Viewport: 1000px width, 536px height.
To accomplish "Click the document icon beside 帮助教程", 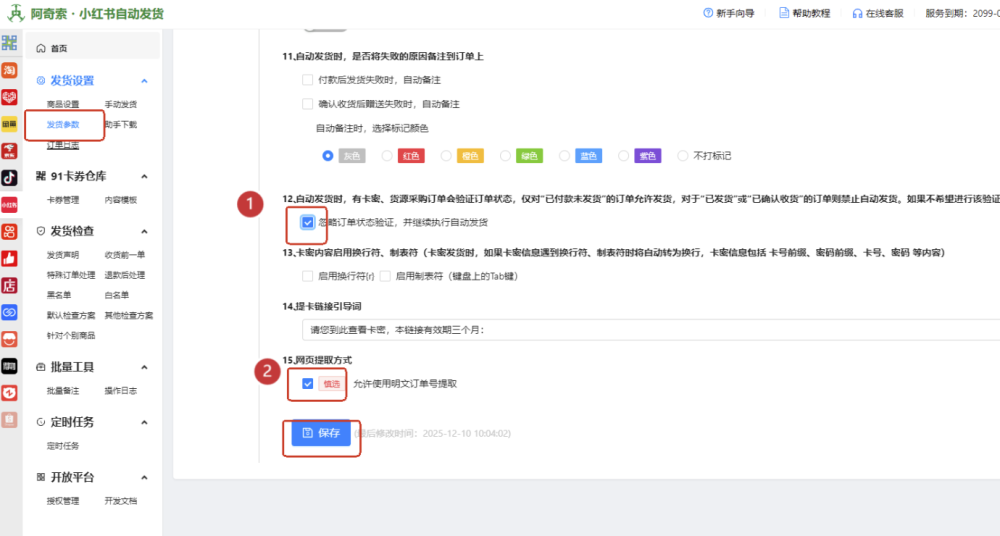I will click(x=784, y=13).
